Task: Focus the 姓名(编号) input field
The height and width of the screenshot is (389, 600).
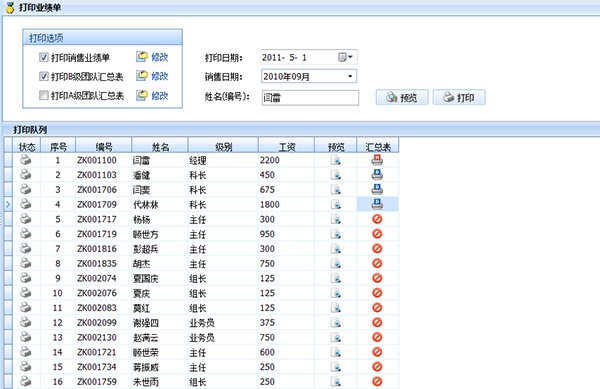Action: pyautogui.click(x=310, y=98)
